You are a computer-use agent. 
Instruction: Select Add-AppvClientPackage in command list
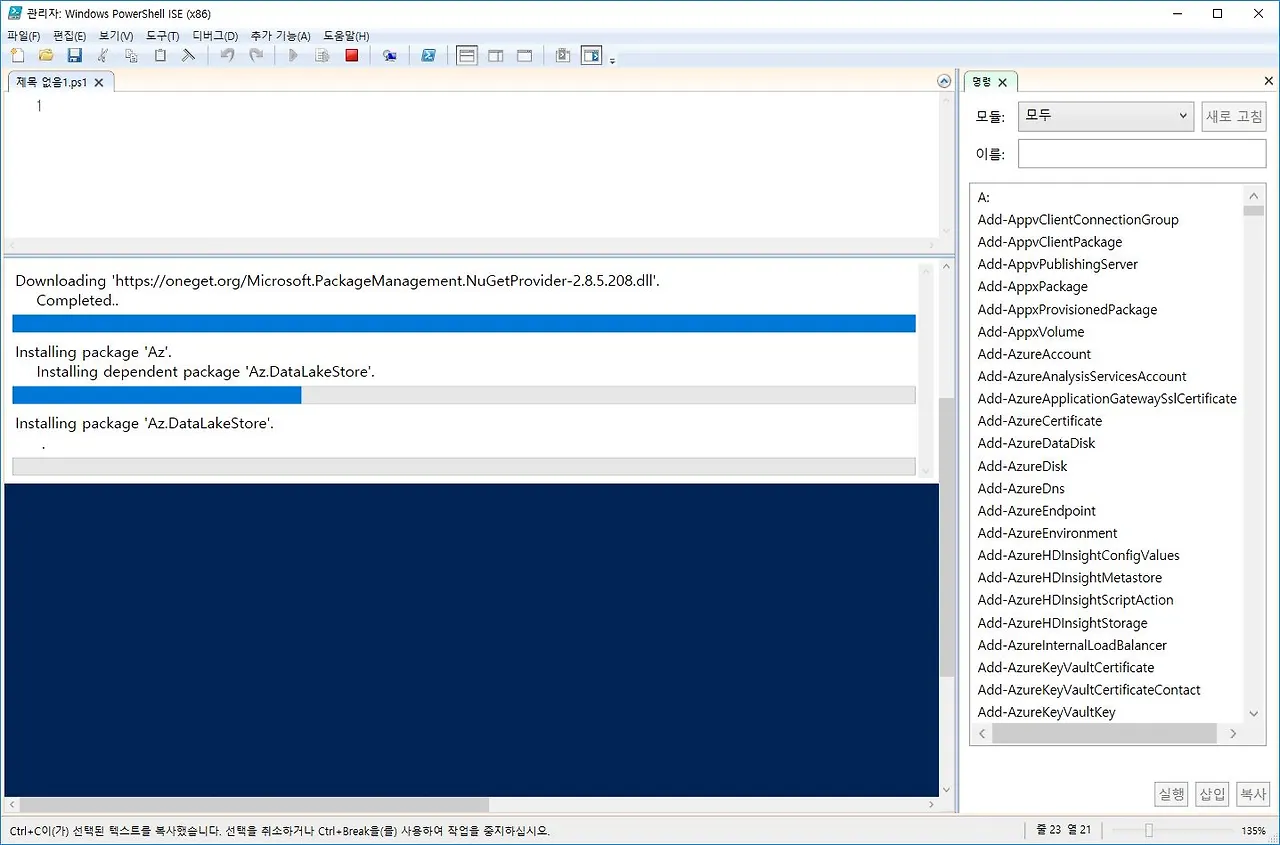point(1050,242)
